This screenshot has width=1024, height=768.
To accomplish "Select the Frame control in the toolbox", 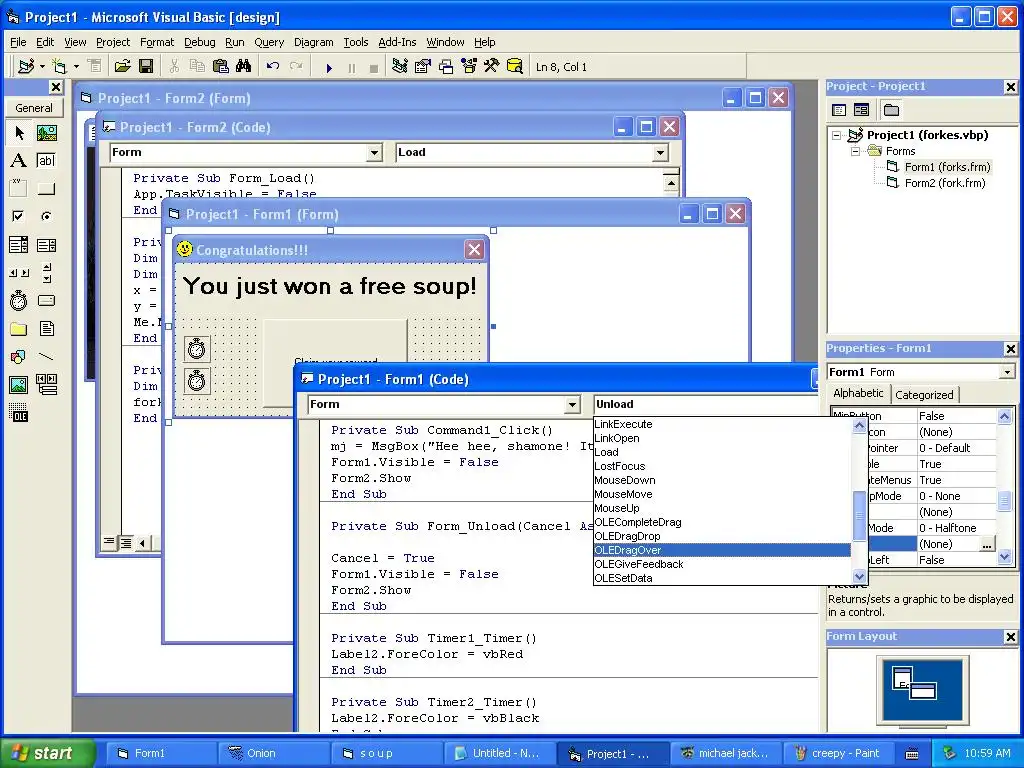I will [19, 189].
